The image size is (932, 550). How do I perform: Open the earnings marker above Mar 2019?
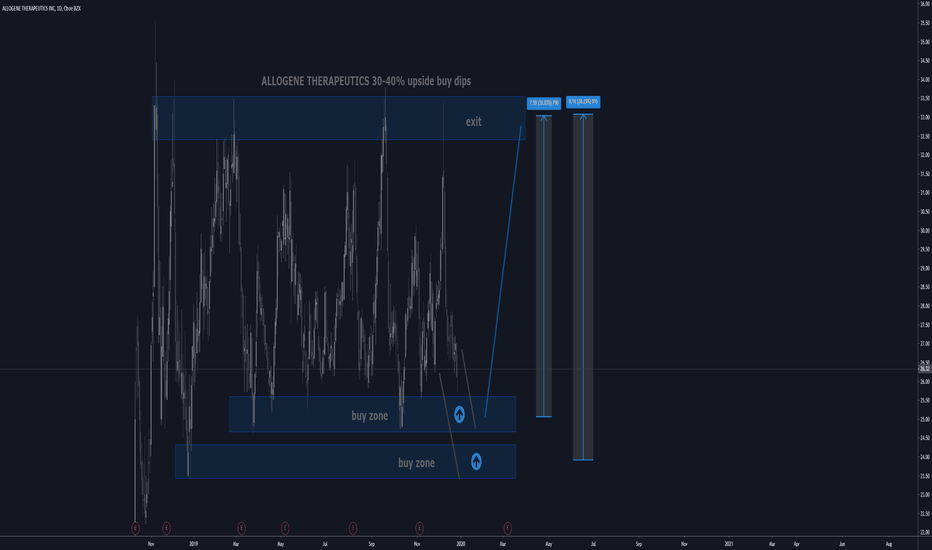(241, 527)
